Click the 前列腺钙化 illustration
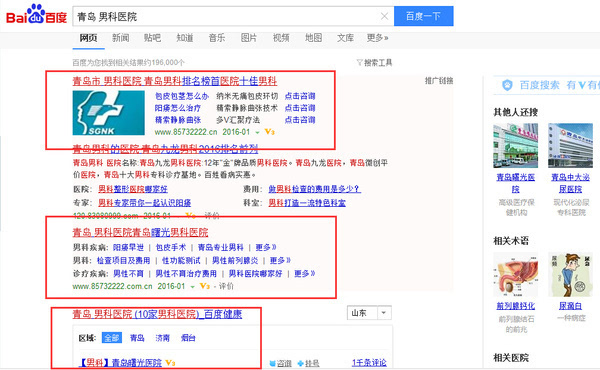 click(515, 274)
